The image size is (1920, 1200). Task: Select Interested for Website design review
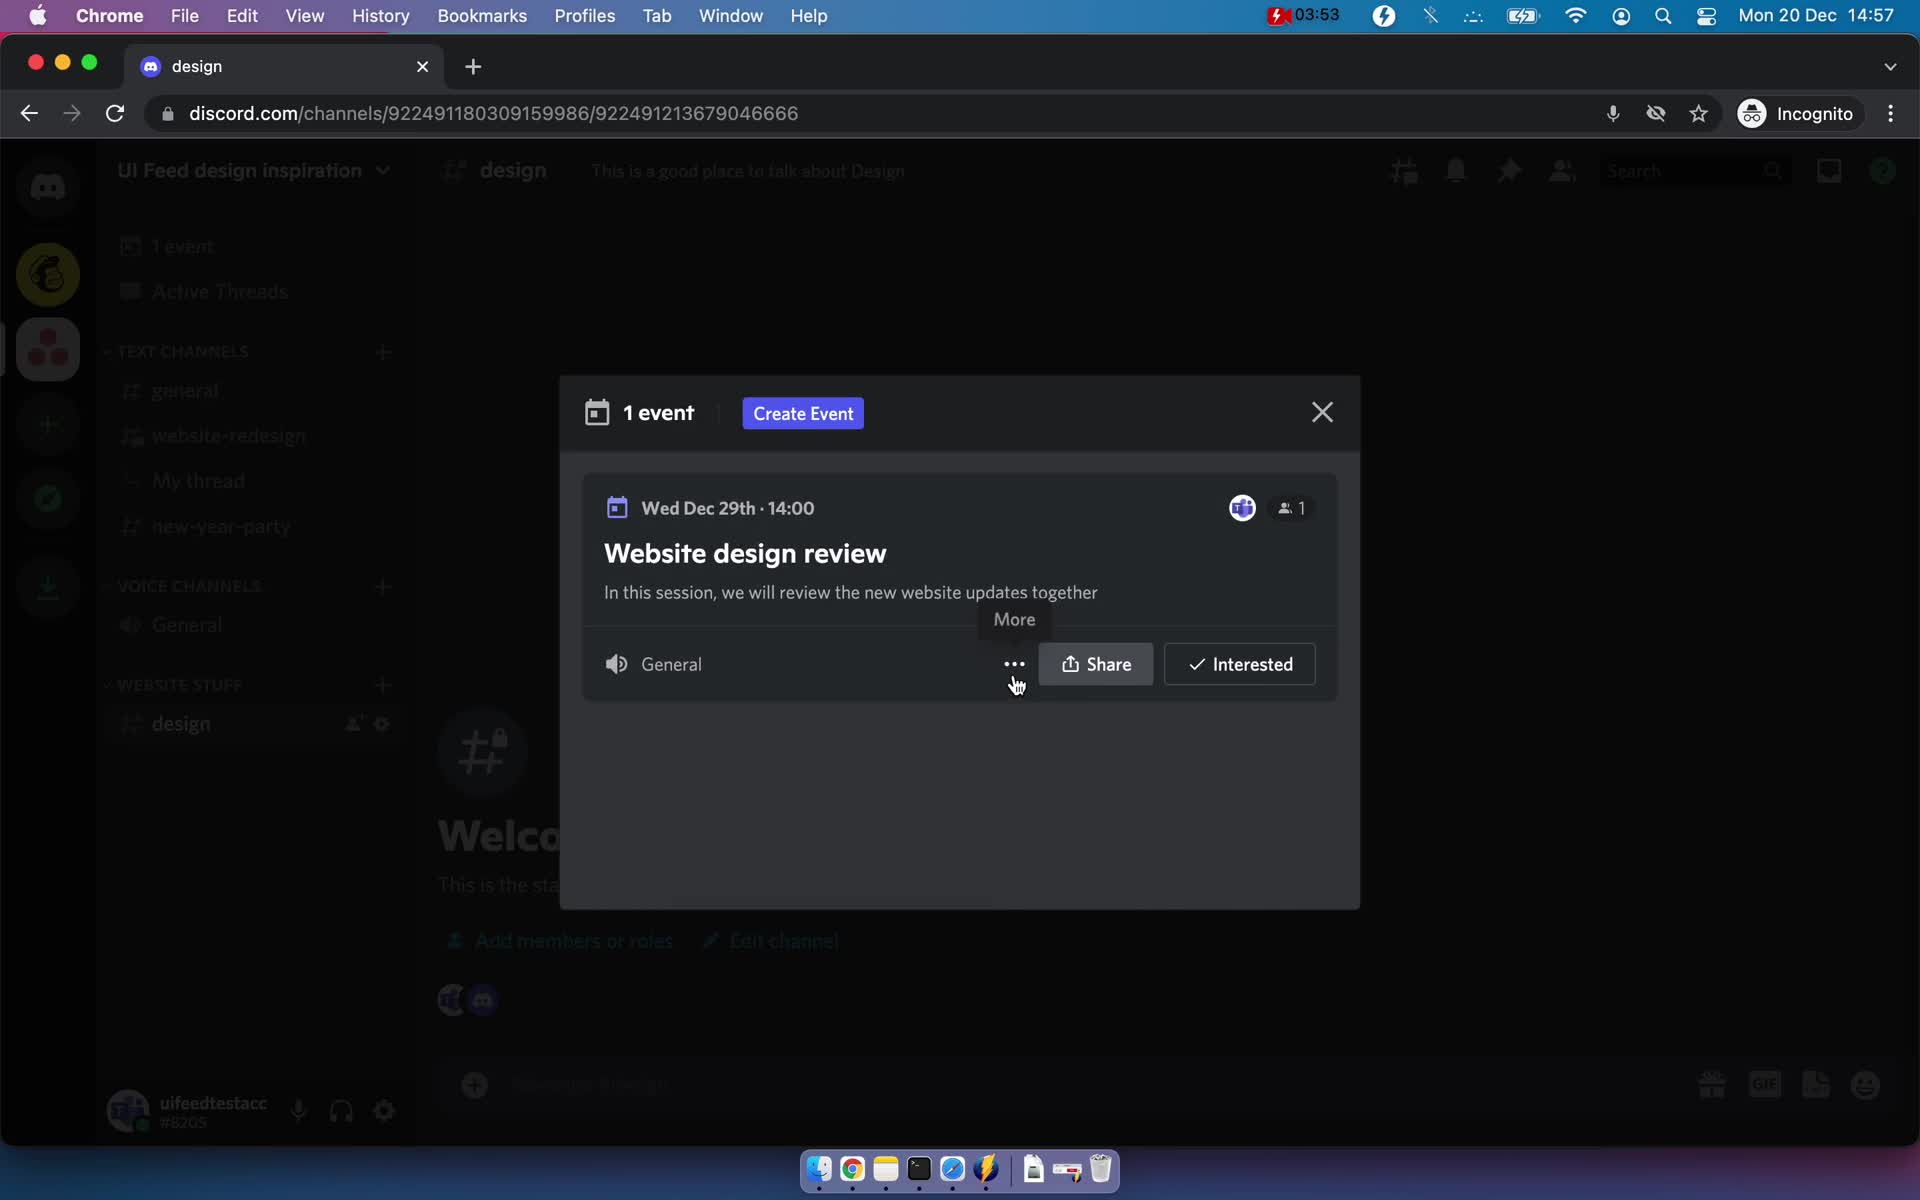pyautogui.click(x=1239, y=664)
